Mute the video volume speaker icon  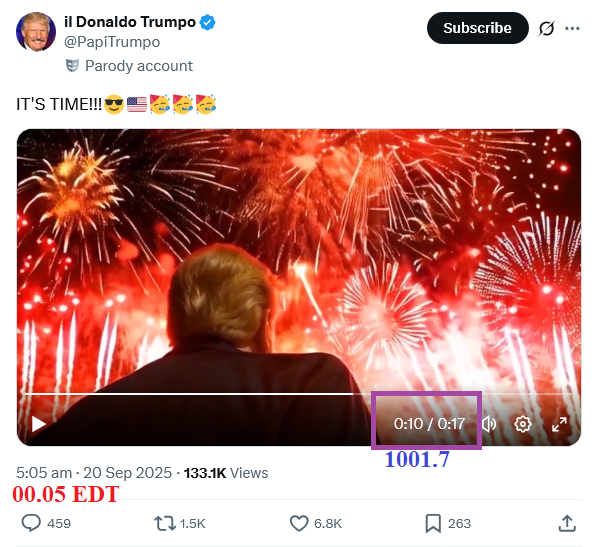tap(489, 424)
